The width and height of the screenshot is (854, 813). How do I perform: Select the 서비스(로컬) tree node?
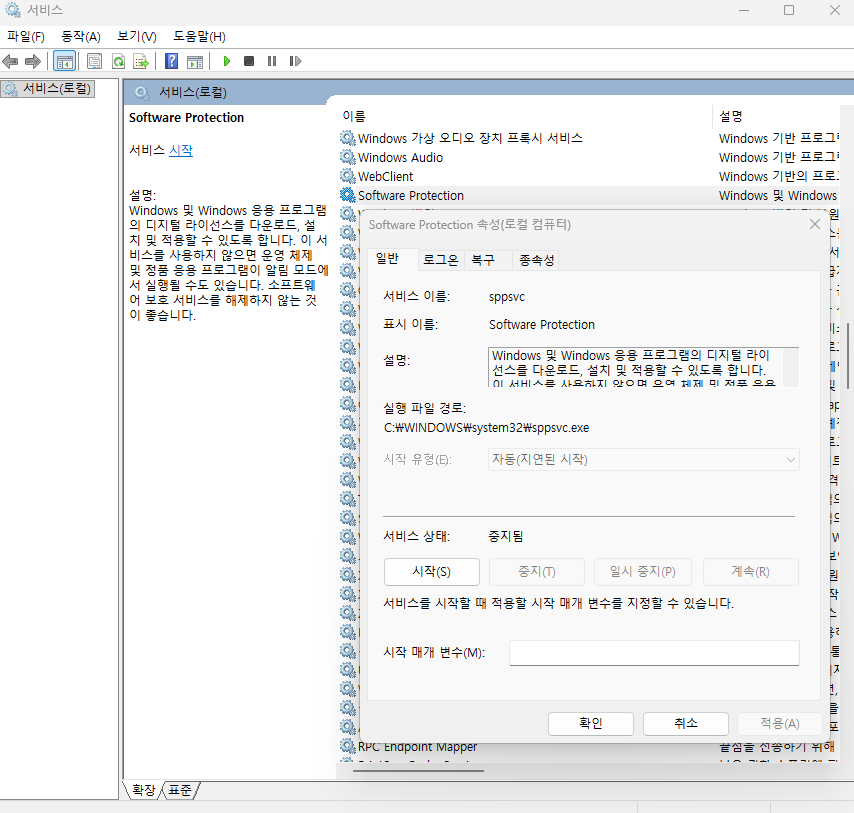tap(48, 89)
